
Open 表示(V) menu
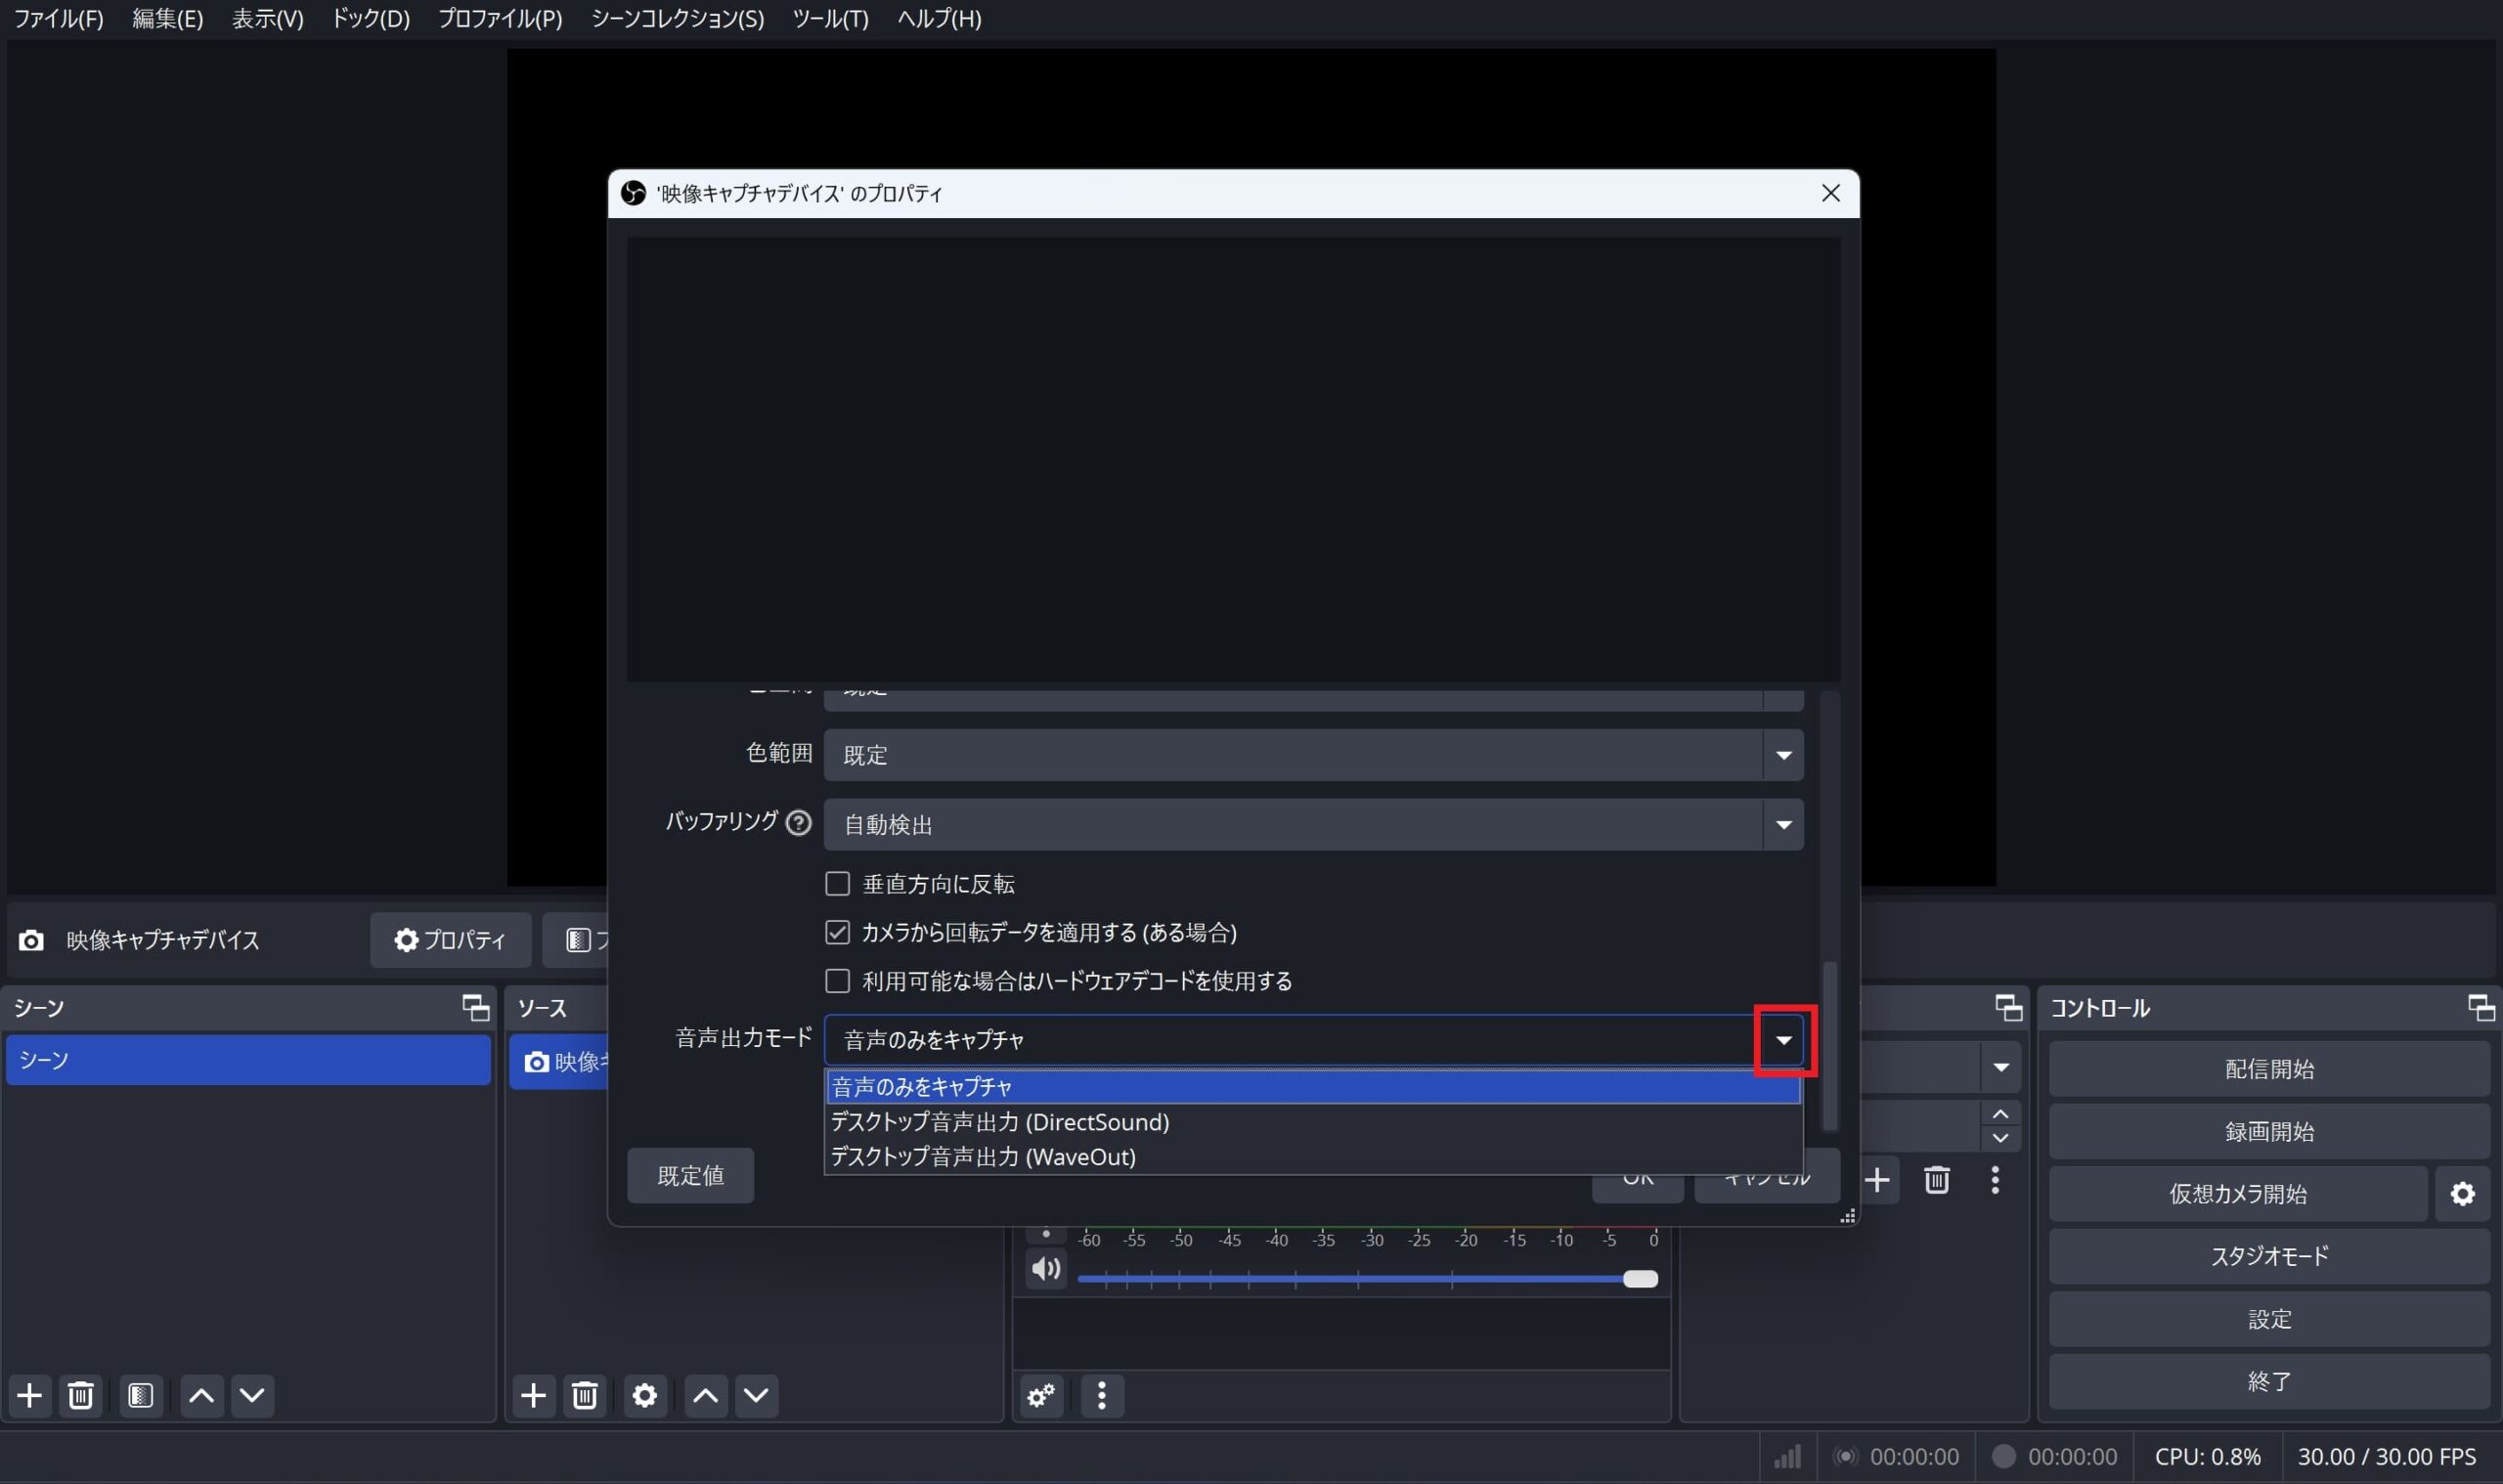(x=268, y=19)
